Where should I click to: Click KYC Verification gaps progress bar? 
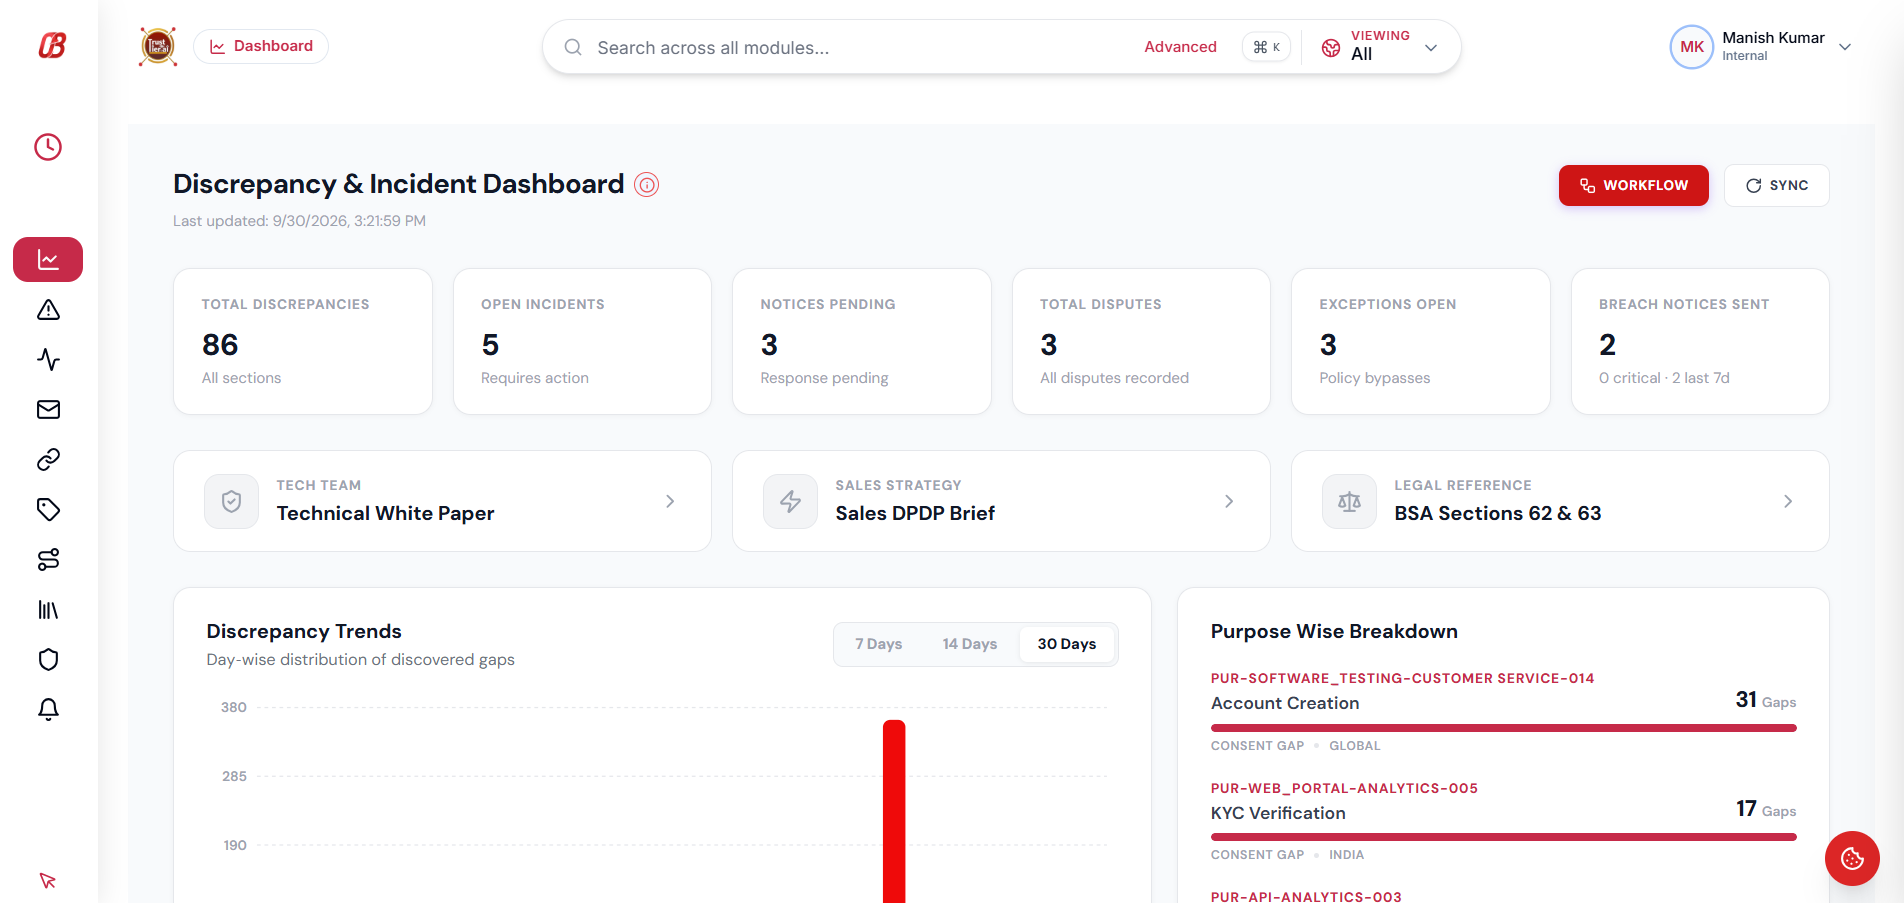[x=1504, y=837]
